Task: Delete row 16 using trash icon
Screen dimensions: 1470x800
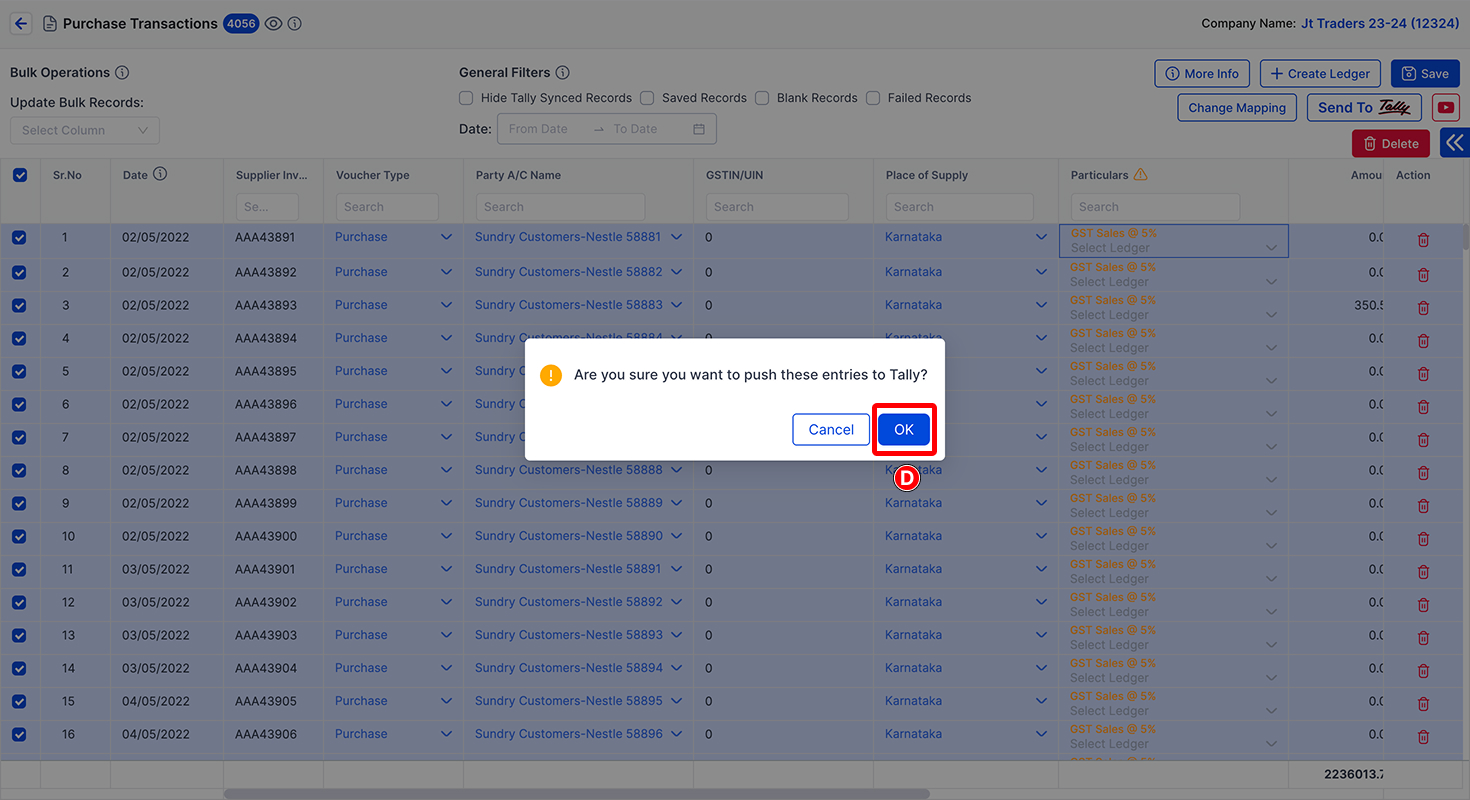Action: click(x=1423, y=737)
